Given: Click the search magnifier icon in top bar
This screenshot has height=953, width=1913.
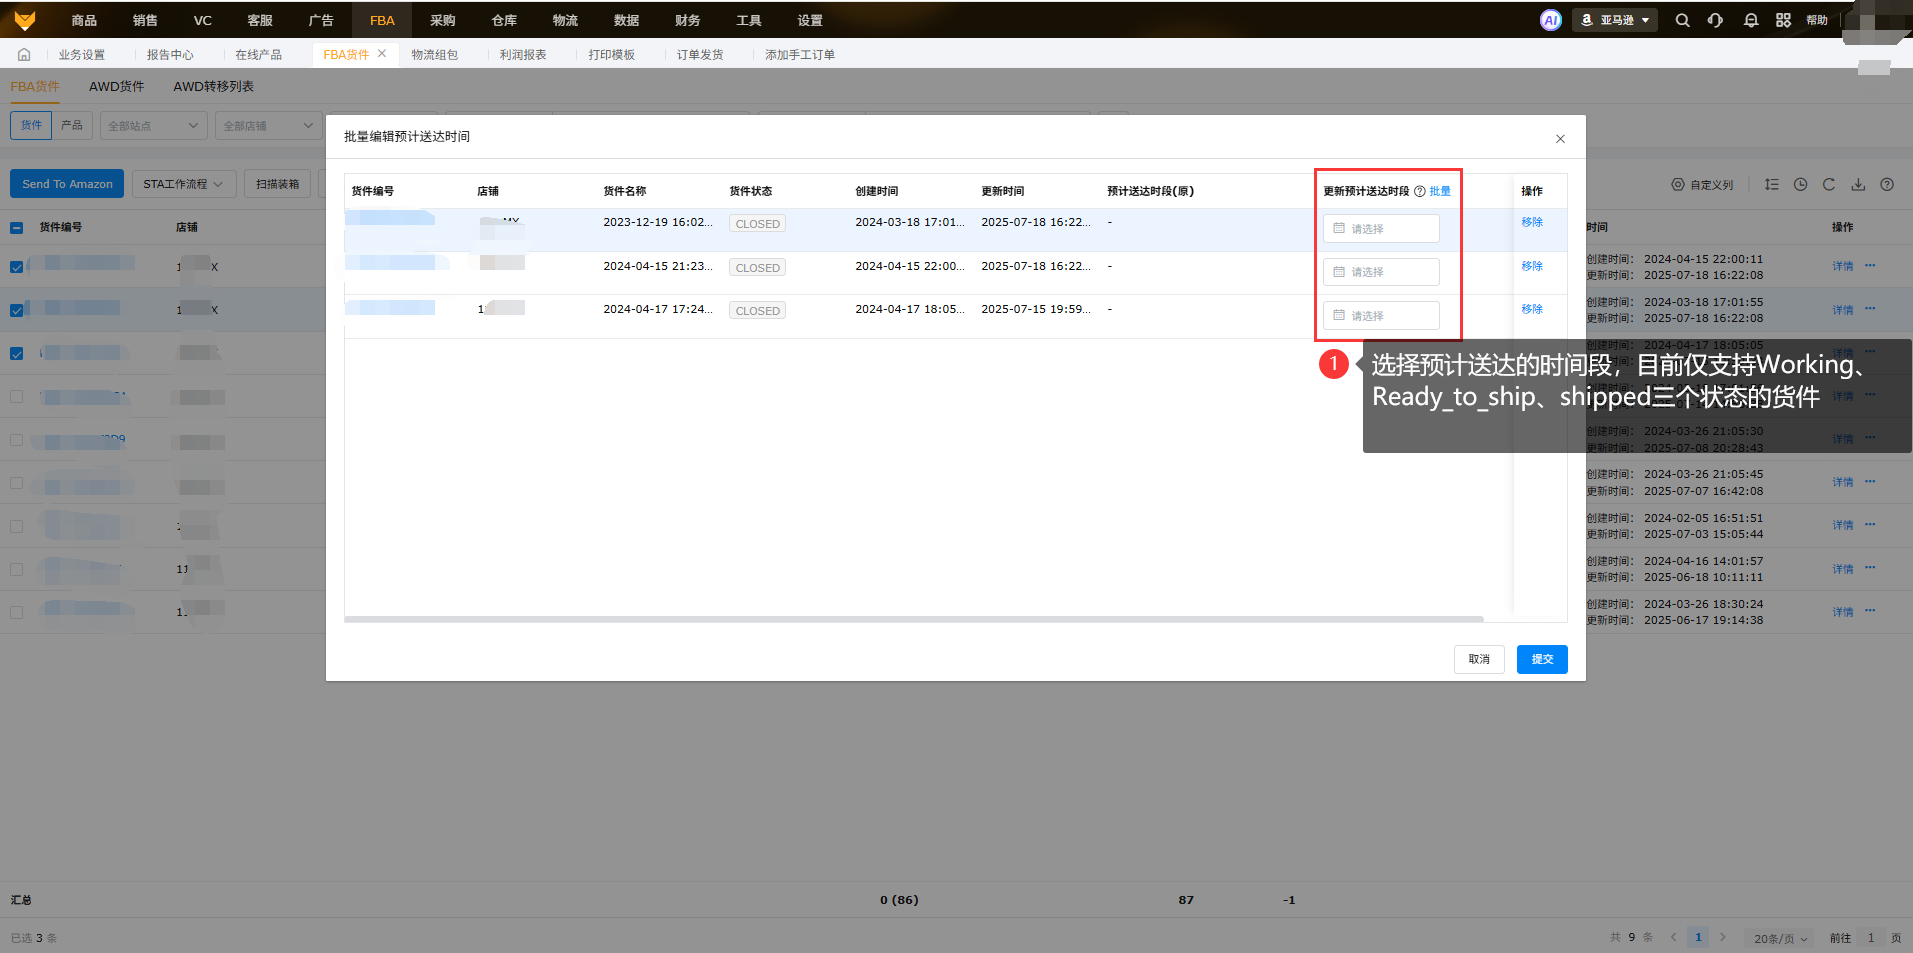Looking at the screenshot, I should tap(1682, 20).
